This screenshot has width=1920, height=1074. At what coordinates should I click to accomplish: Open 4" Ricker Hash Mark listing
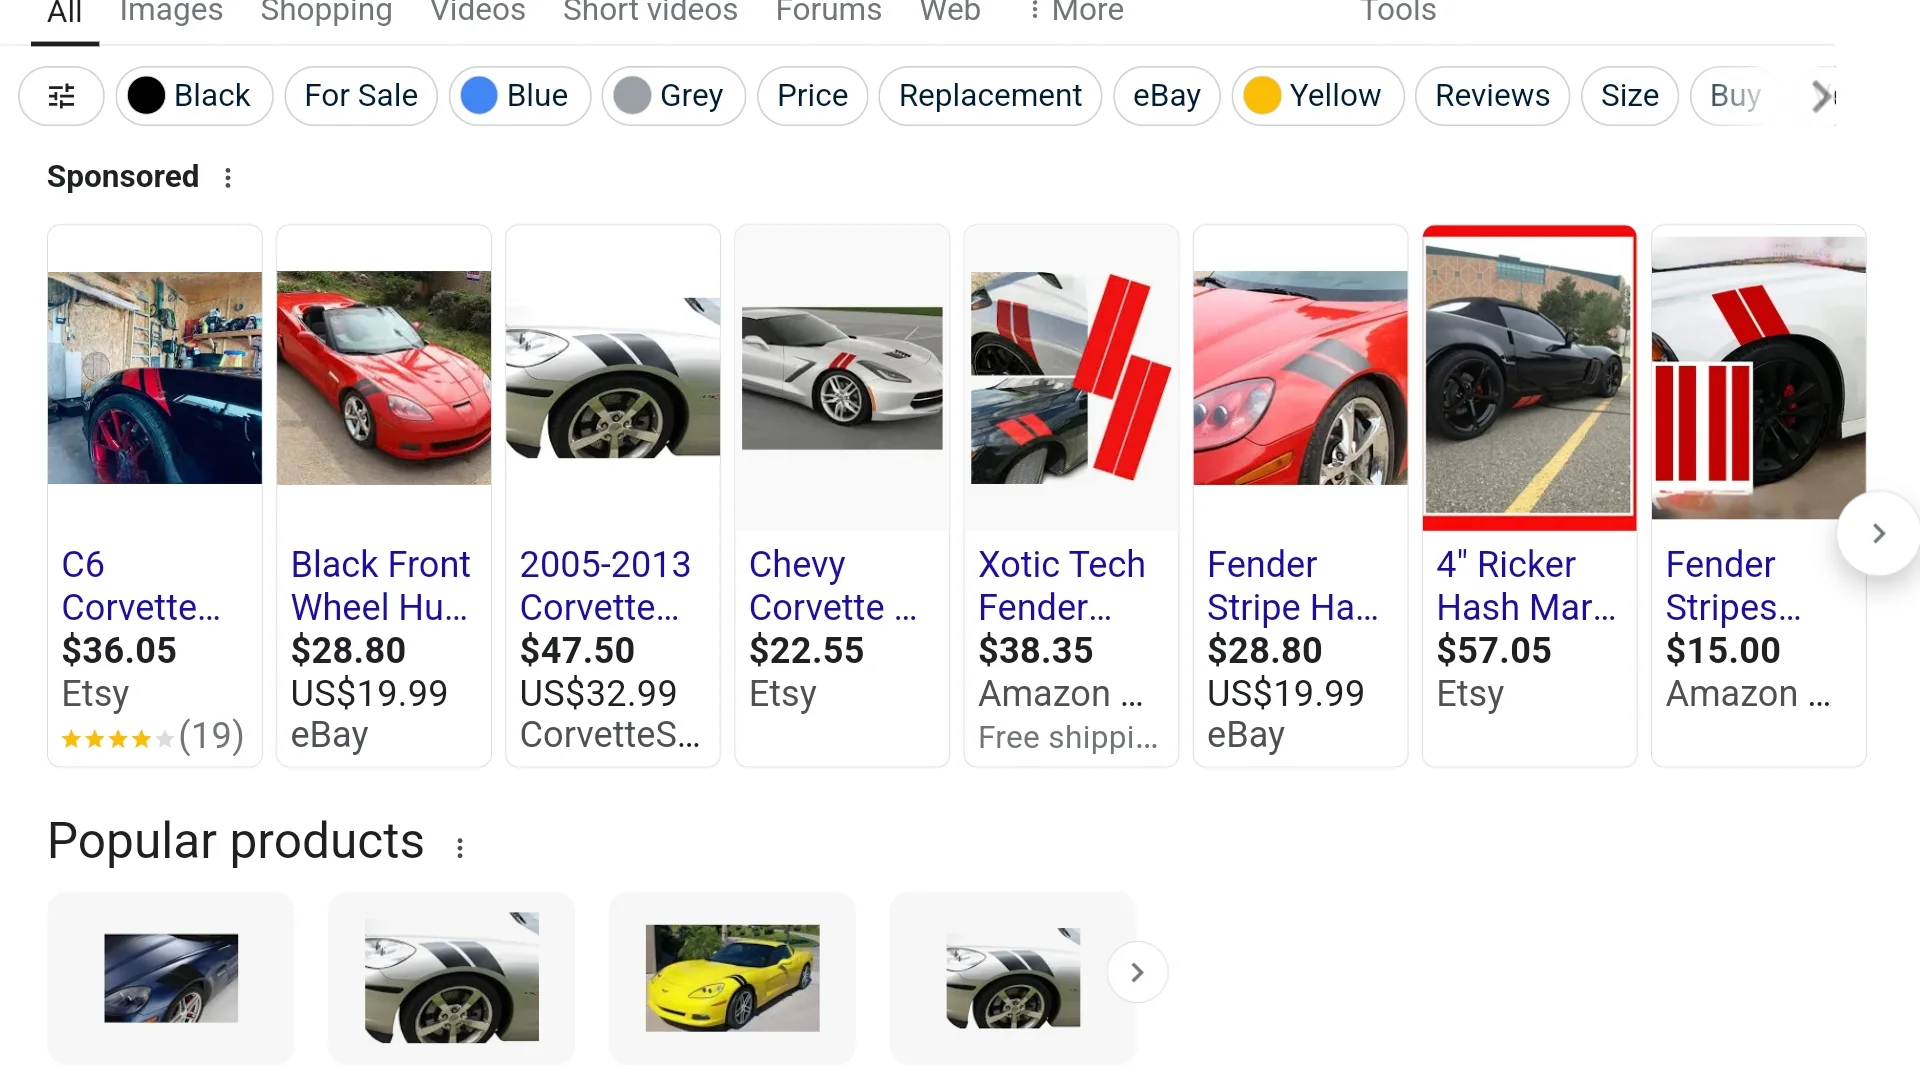pyautogui.click(x=1525, y=585)
